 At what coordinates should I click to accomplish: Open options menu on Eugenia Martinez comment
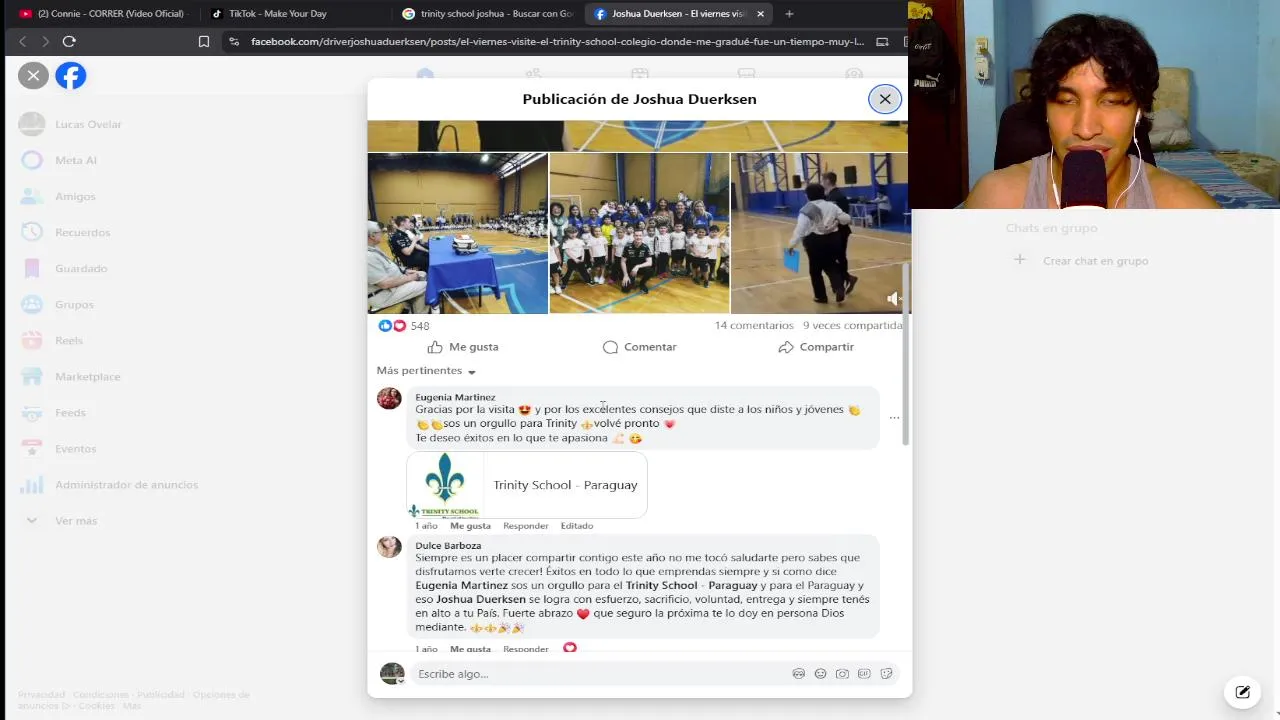click(894, 417)
